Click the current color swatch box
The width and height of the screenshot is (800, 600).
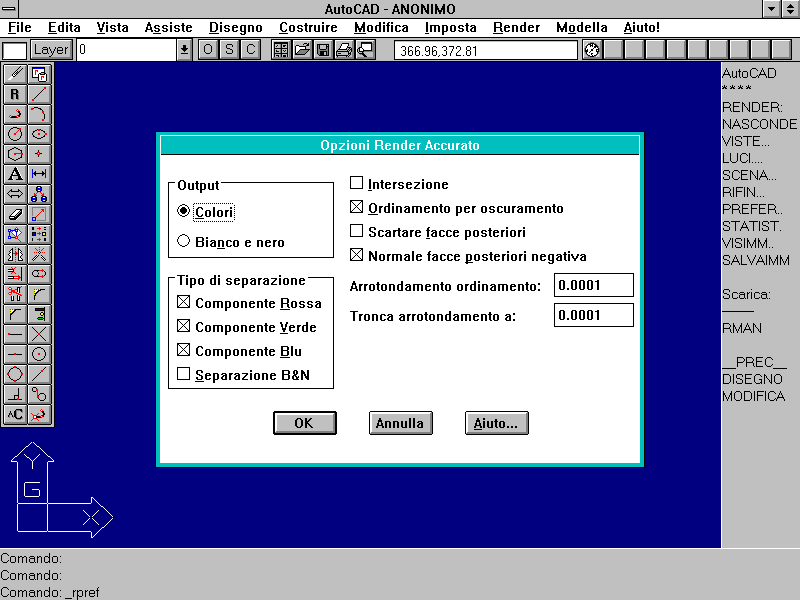(x=14, y=51)
